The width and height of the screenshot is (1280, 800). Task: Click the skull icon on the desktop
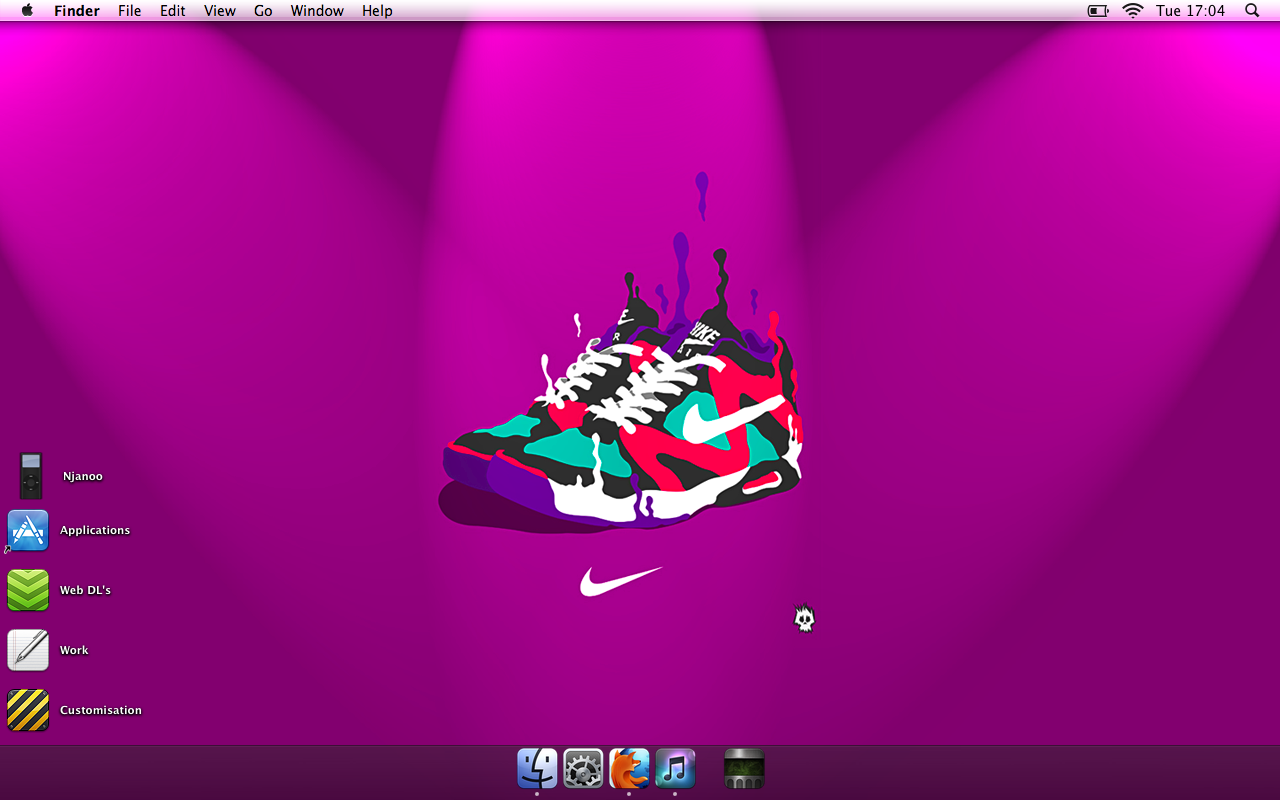pos(805,619)
